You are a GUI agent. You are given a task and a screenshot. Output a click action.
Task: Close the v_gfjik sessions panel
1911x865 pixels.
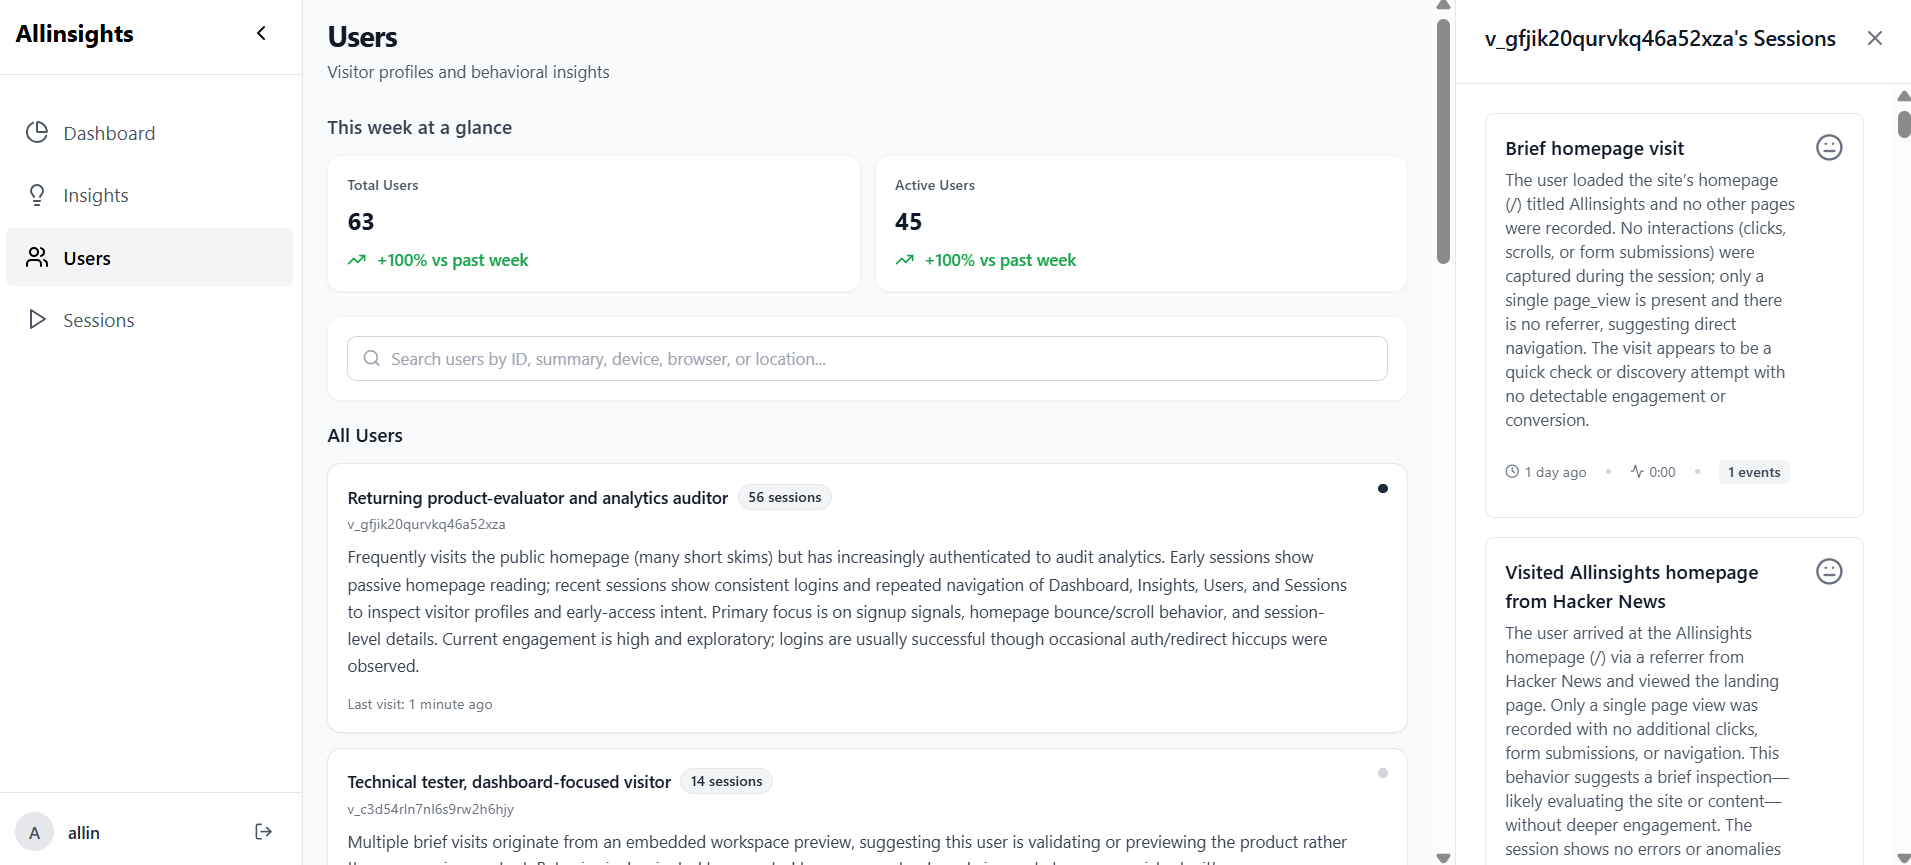click(1875, 38)
